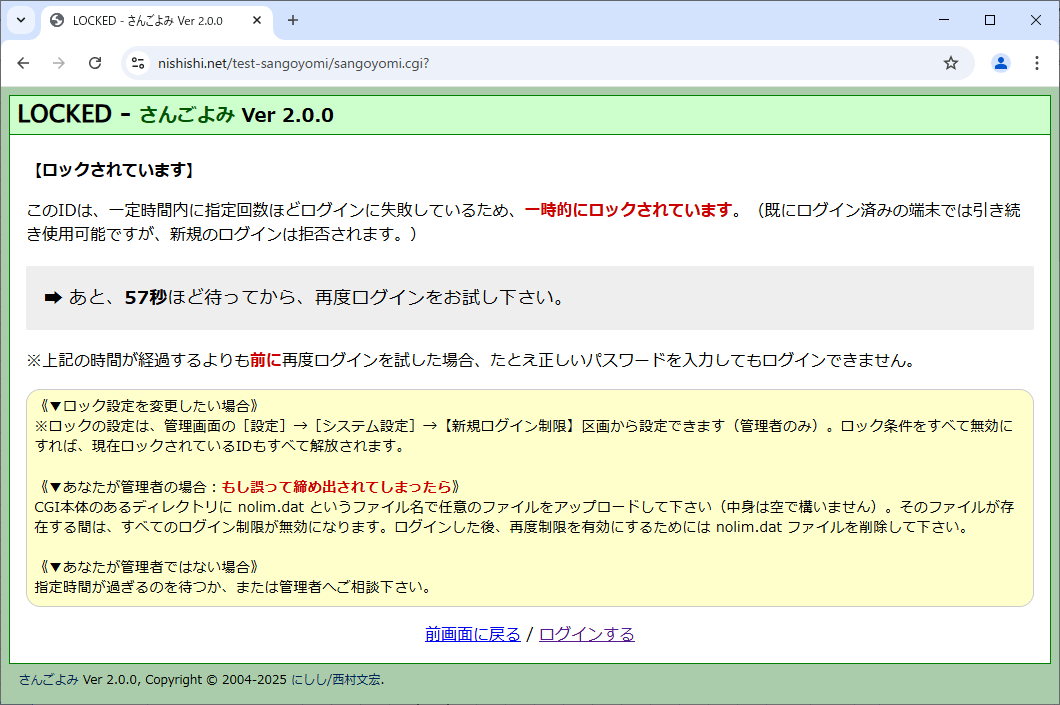The height and width of the screenshot is (705, 1060).
Task: Minimize the browser window
Action: click(944, 20)
